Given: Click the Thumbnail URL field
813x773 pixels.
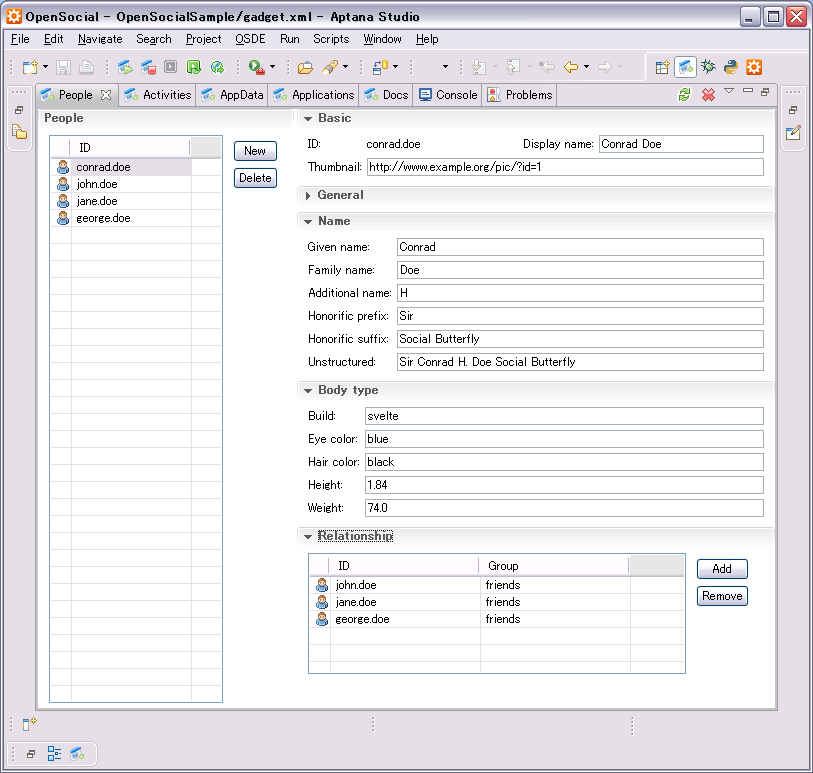Looking at the screenshot, I should tap(565, 167).
